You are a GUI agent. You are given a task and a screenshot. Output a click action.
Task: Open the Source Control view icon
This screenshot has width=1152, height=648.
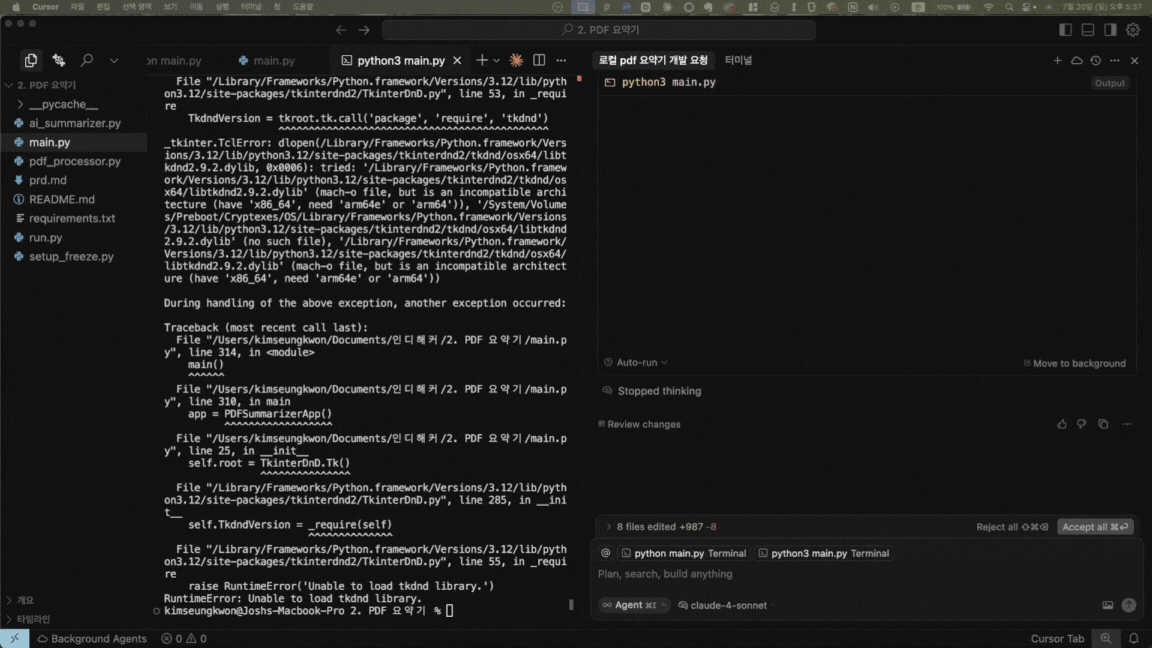tap(59, 60)
